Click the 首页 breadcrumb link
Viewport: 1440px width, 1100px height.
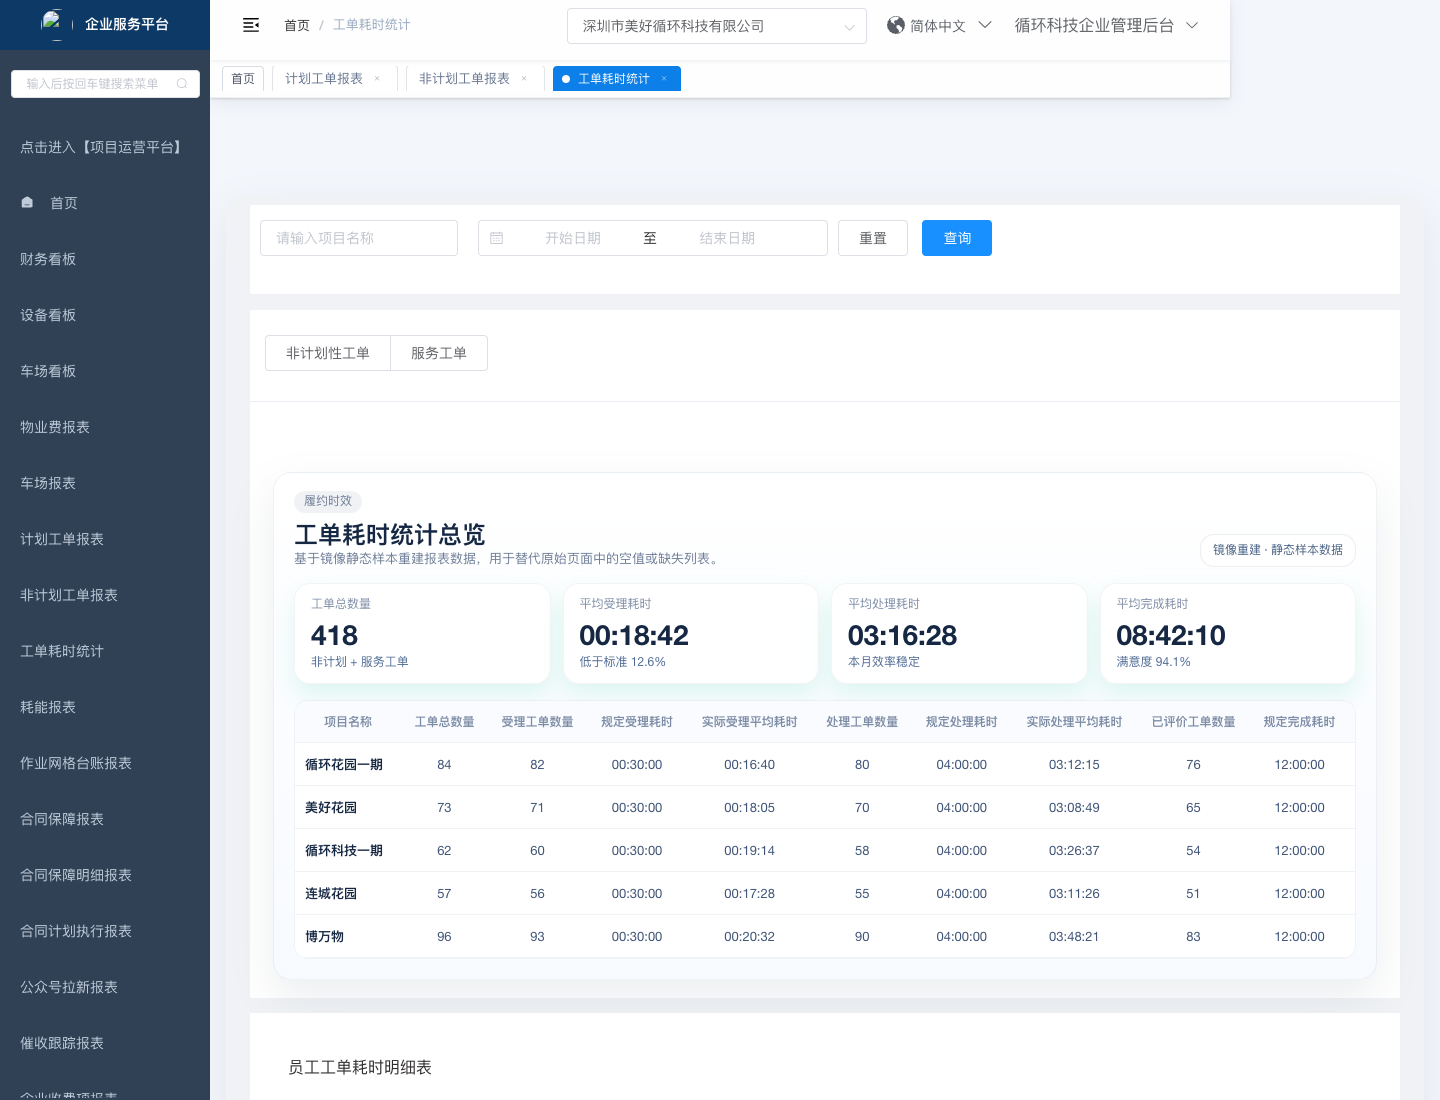tap(297, 25)
